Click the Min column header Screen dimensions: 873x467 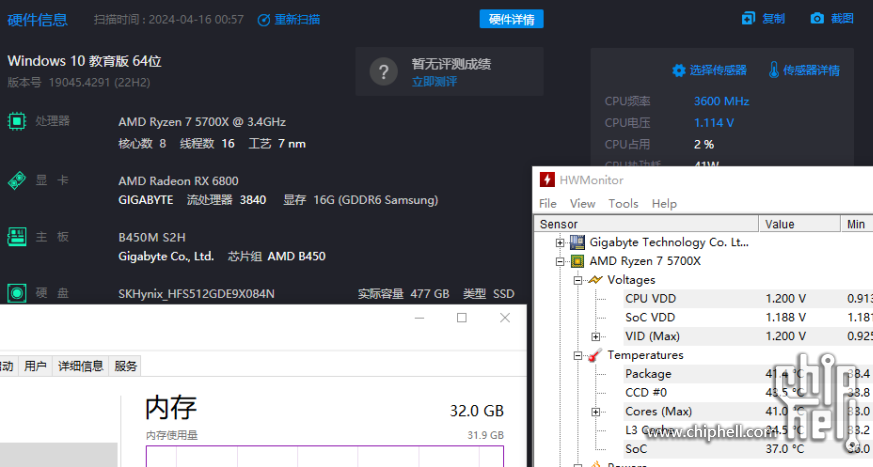coord(857,224)
